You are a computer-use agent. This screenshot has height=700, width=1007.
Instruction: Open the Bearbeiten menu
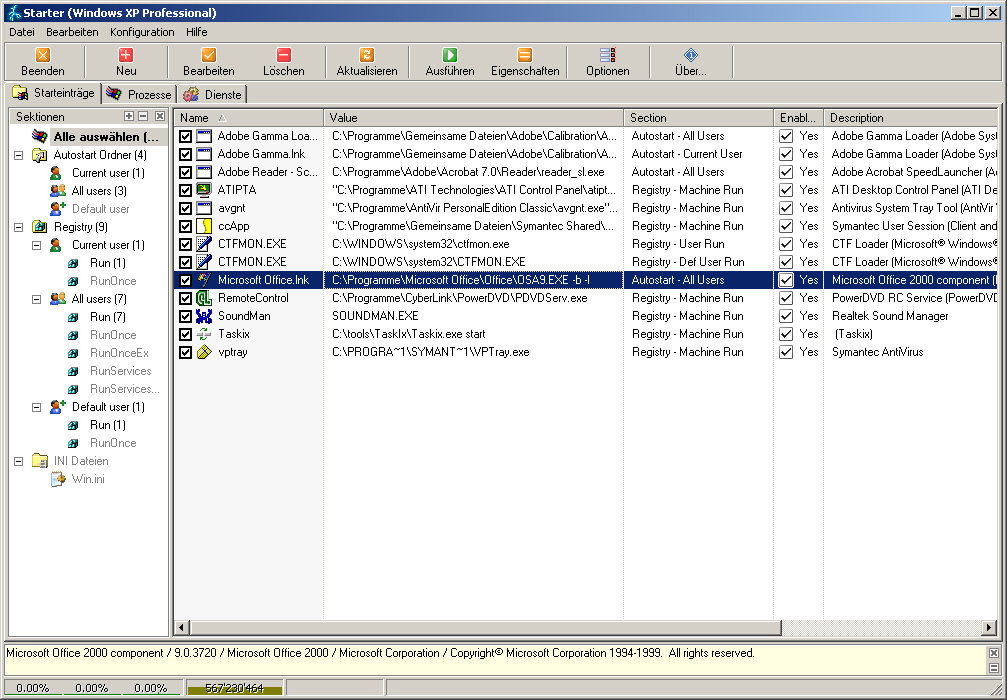(x=72, y=31)
